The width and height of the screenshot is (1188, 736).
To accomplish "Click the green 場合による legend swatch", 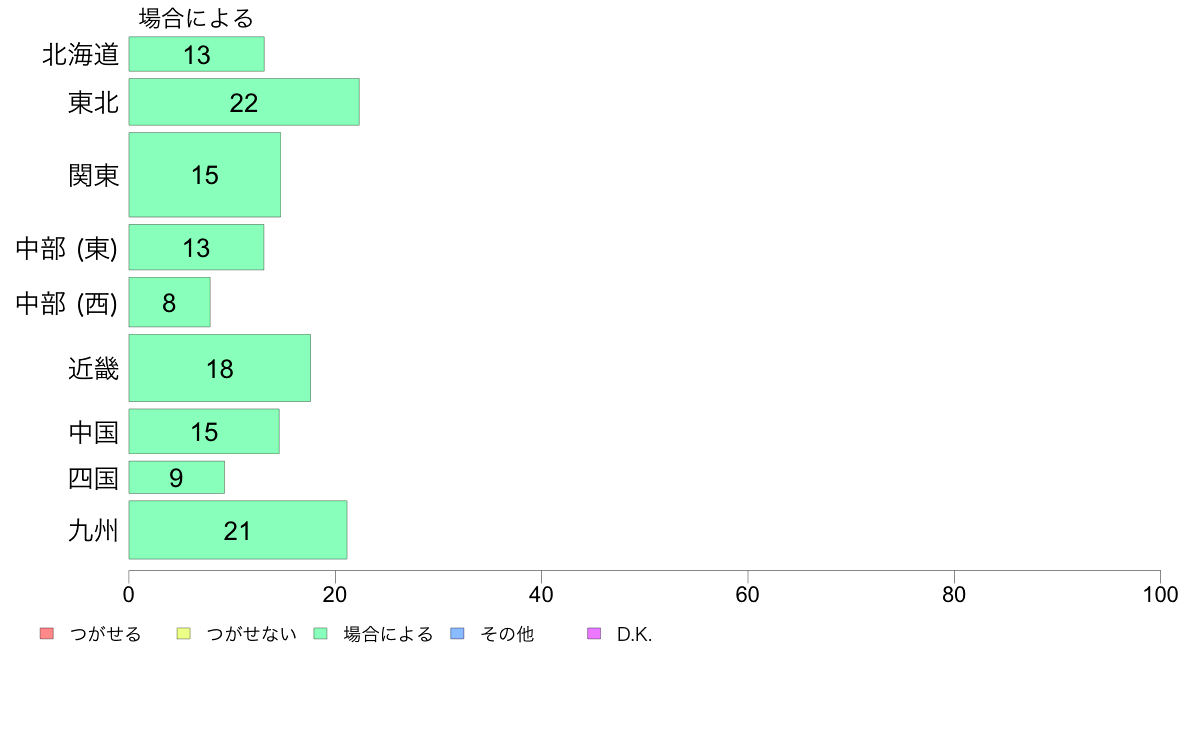I will click(320, 634).
